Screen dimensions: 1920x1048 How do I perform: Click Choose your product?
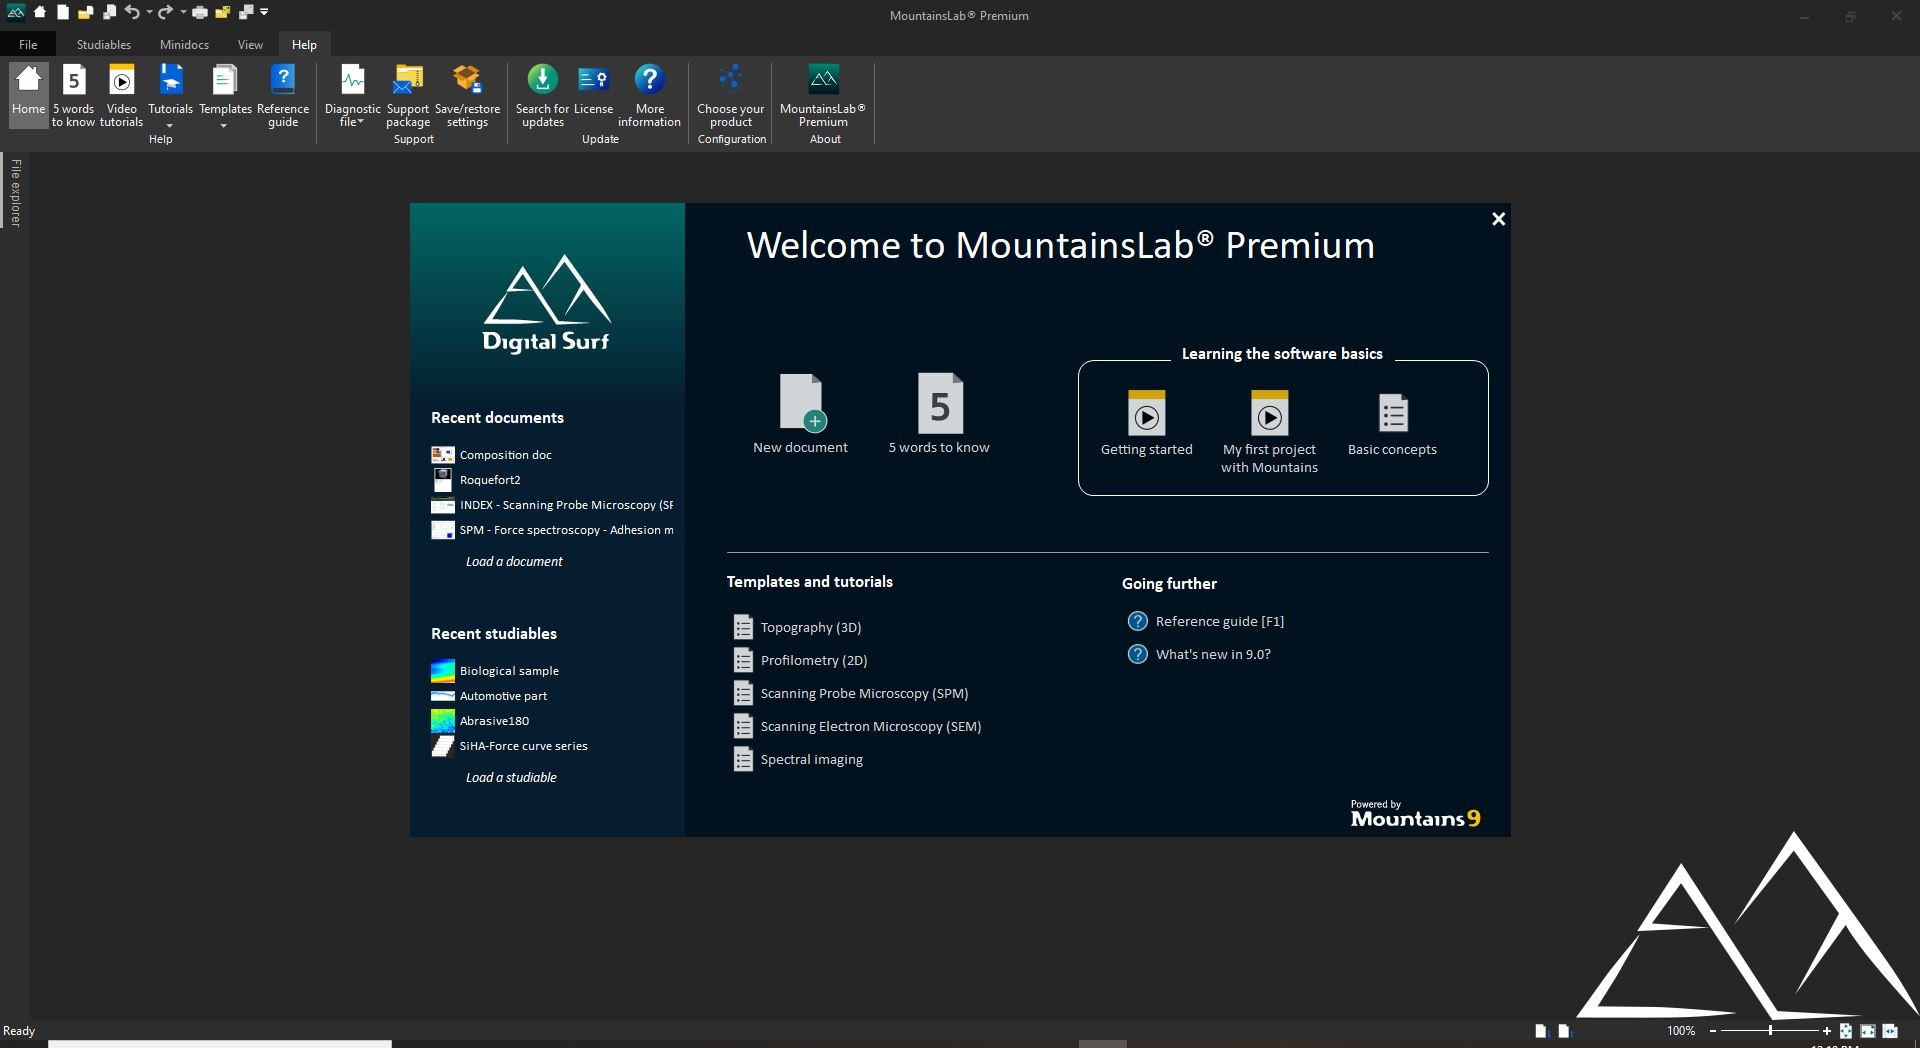click(x=730, y=93)
